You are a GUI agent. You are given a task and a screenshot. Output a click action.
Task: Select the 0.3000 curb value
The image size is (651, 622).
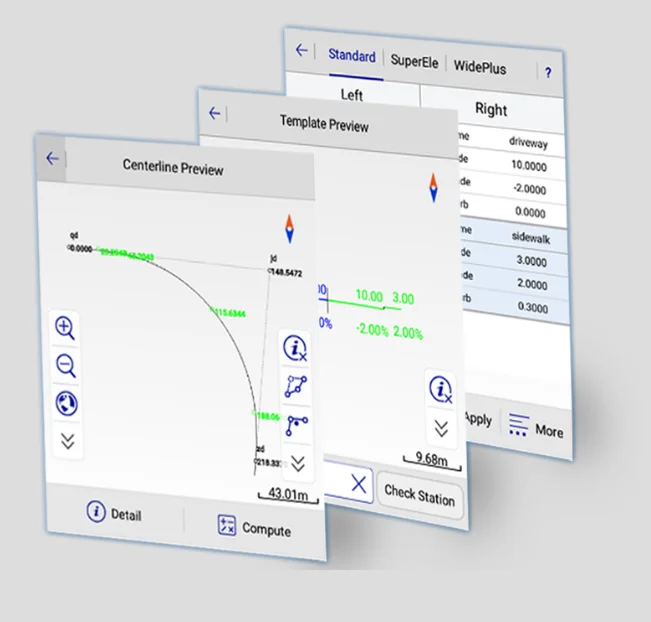[x=533, y=308]
